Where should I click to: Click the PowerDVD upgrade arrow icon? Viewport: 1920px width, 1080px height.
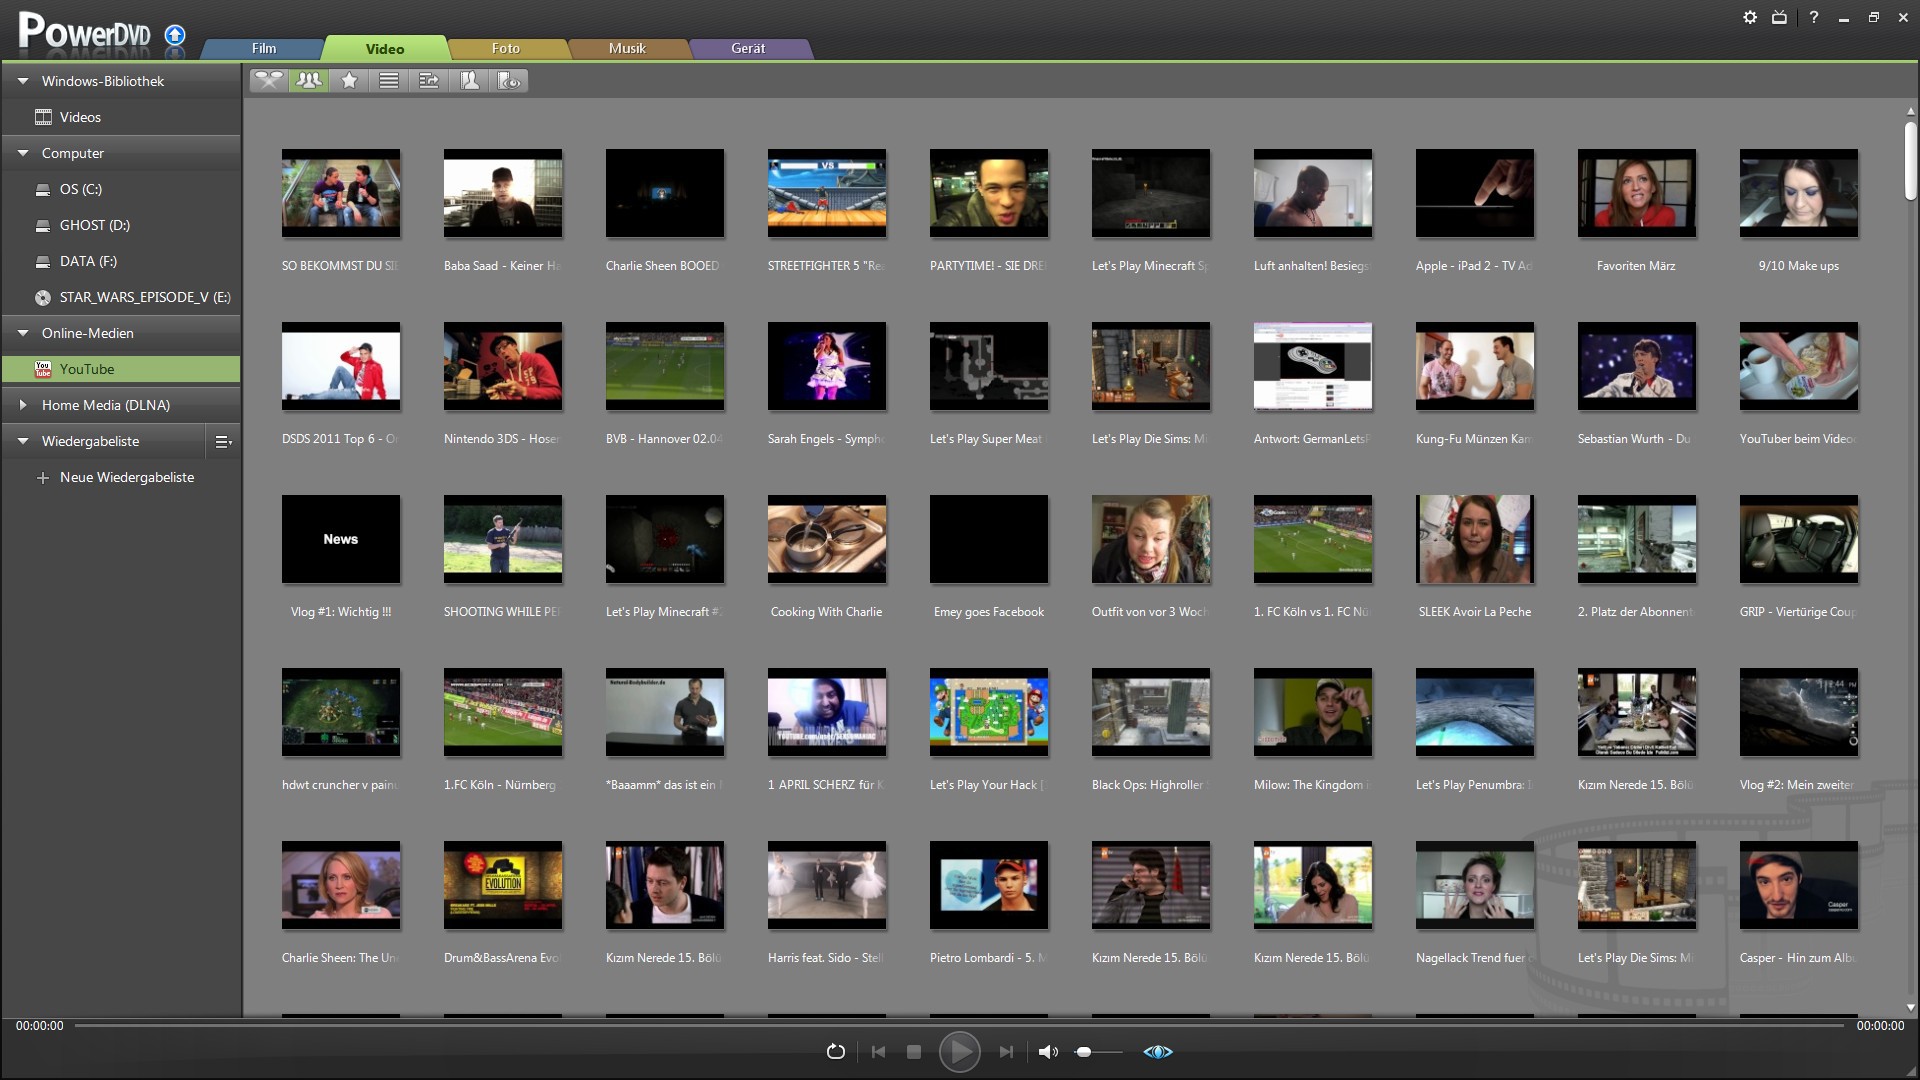tap(174, 36)
